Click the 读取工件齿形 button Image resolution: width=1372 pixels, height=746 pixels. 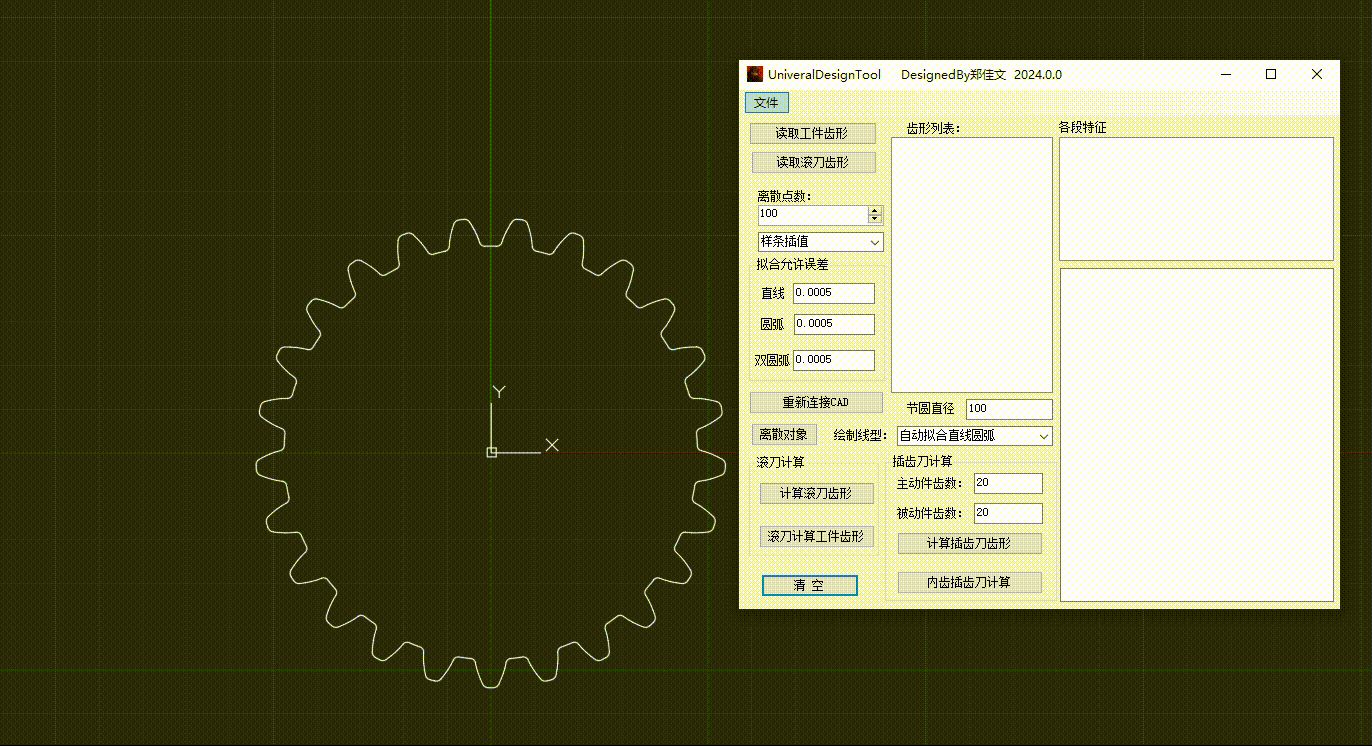(x=813, y=133)
